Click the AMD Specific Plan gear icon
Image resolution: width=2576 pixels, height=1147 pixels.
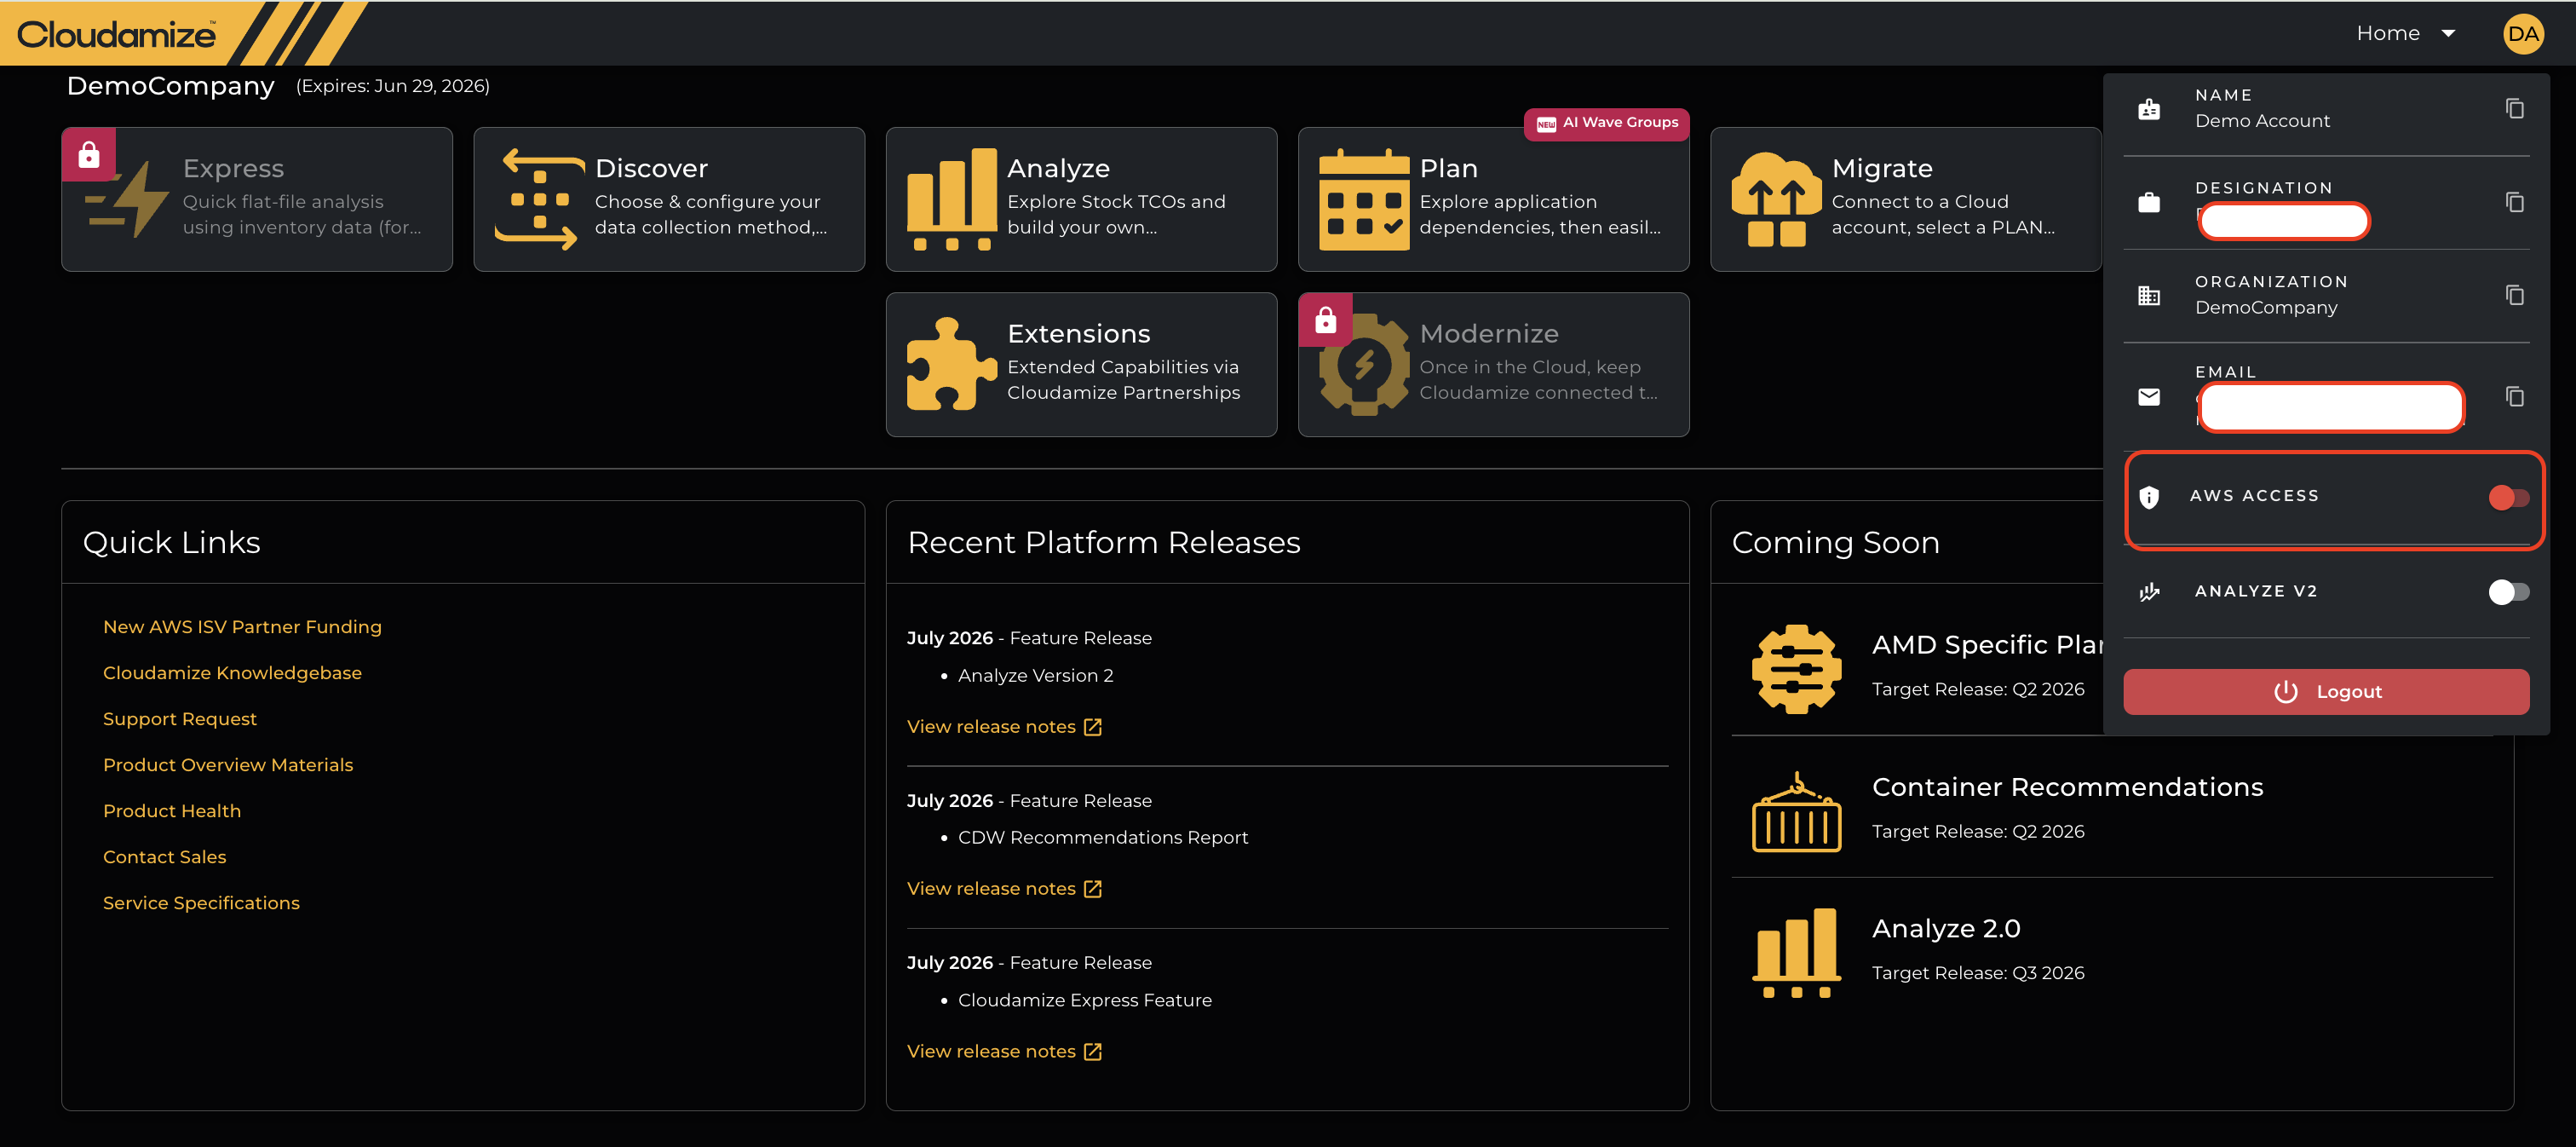1796,669
